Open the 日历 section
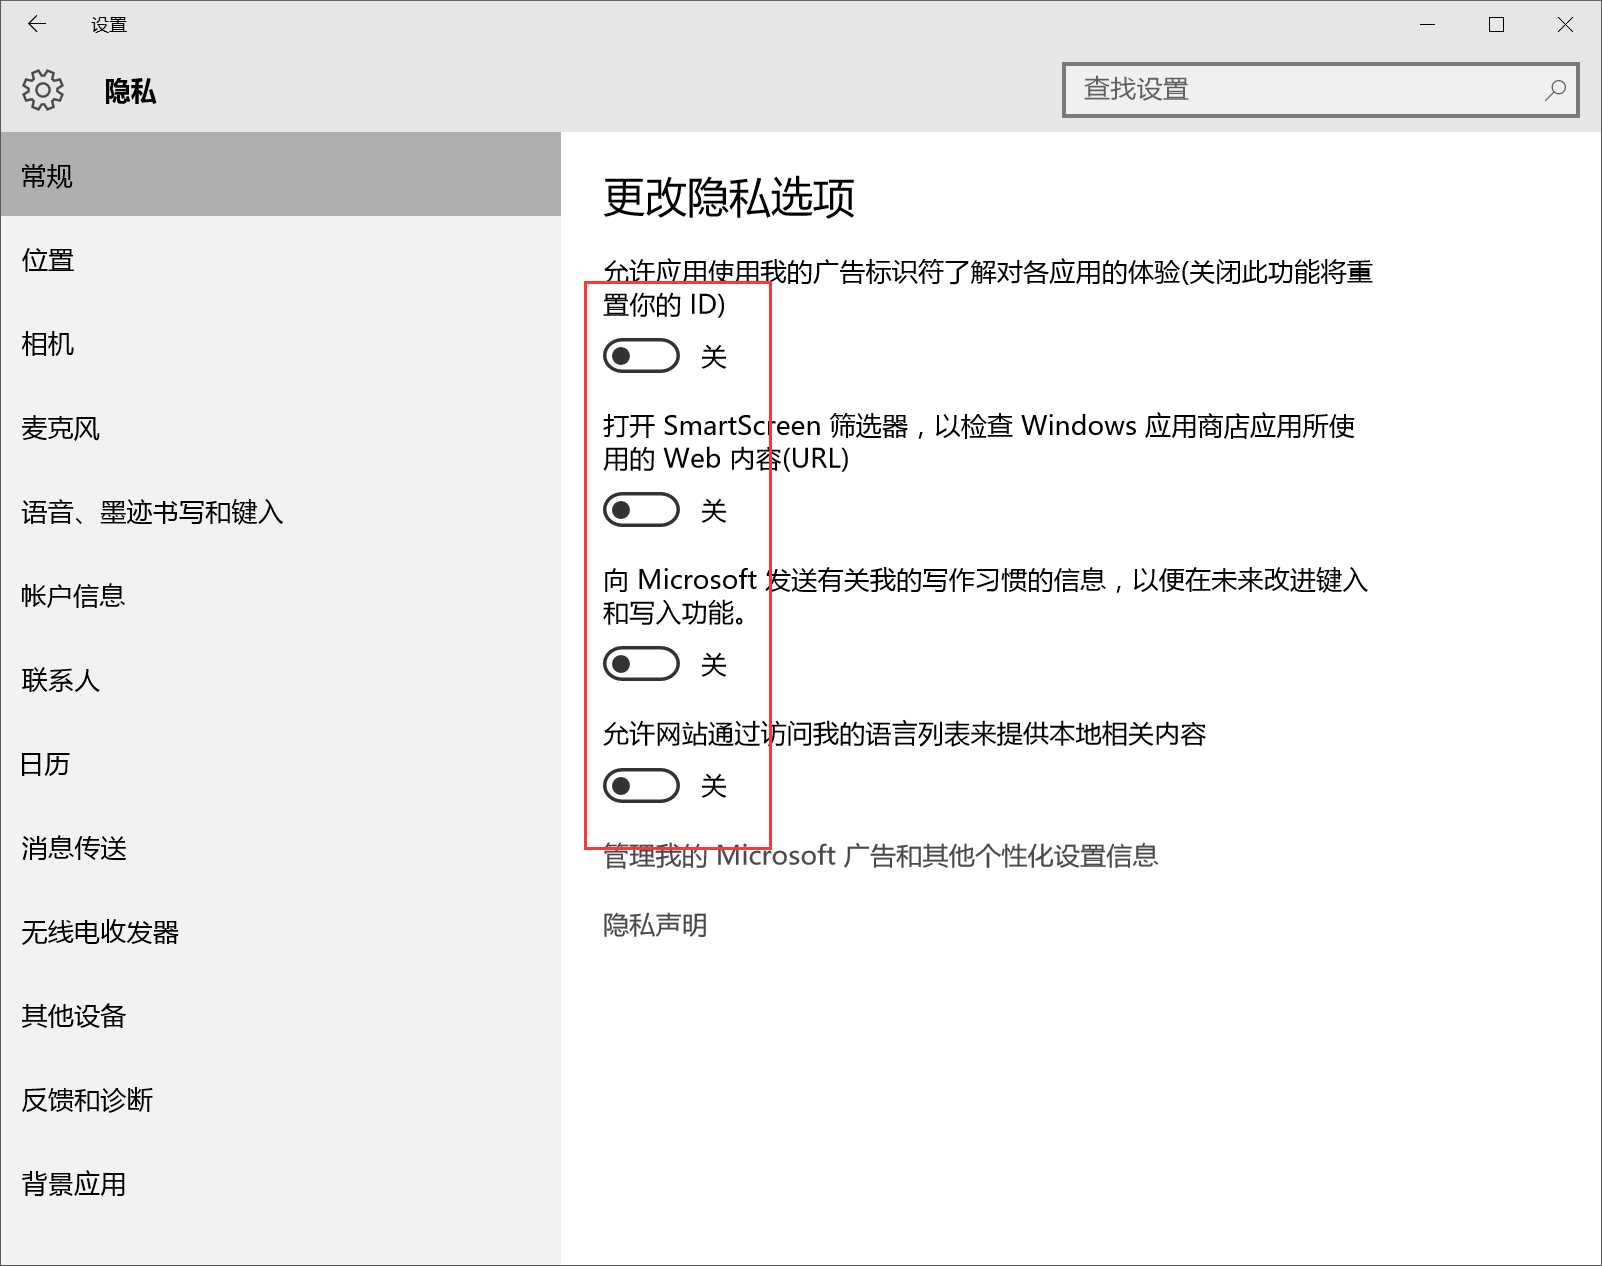Viewport: 1602px width, 1266px height. [281, 764]
